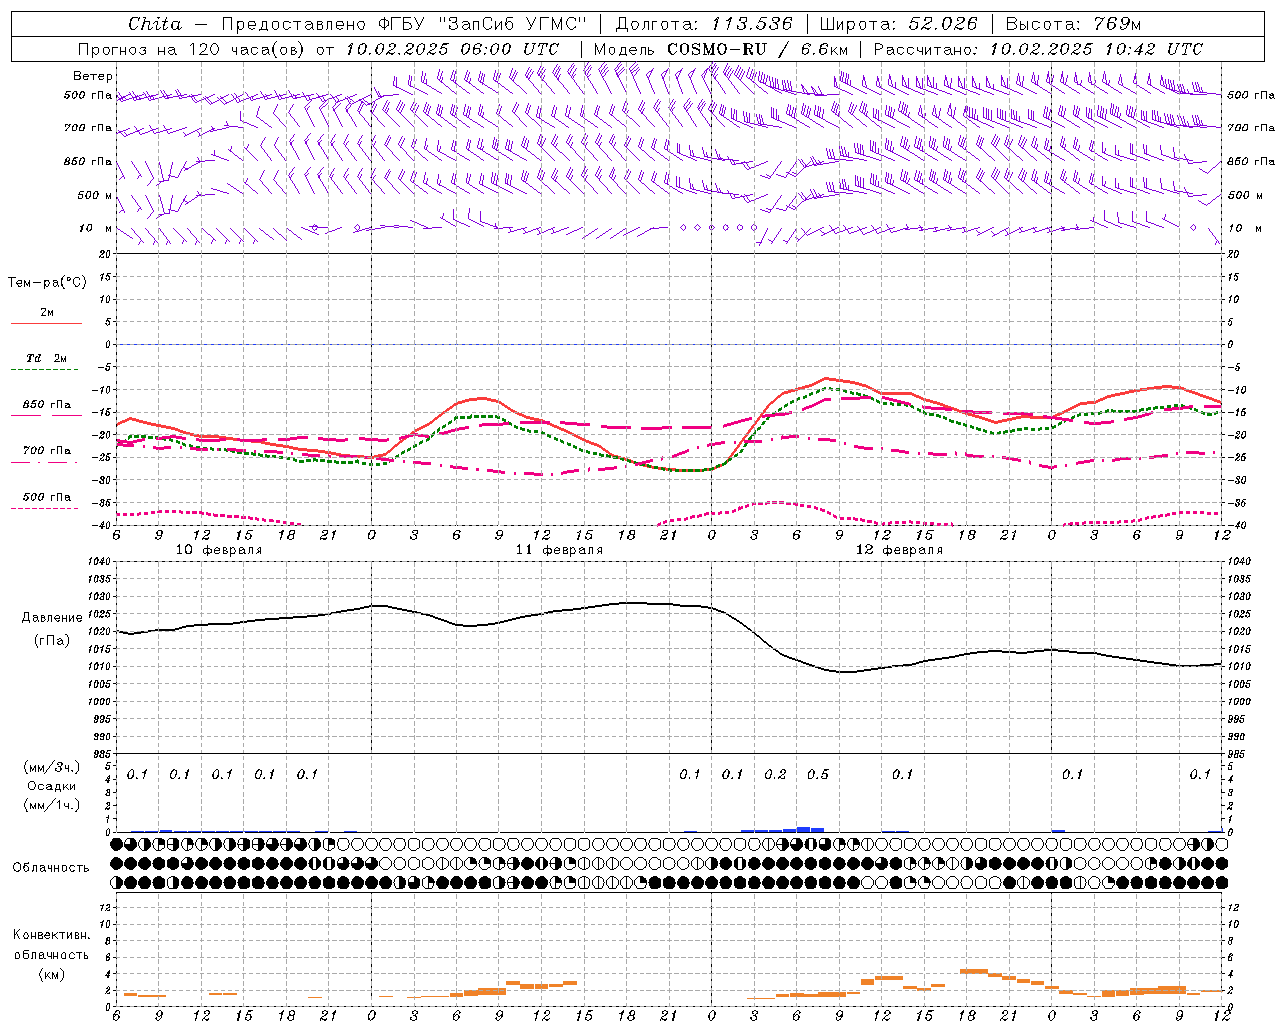
Task: Click the 11 февраля date label
Action: pos(559,550)
